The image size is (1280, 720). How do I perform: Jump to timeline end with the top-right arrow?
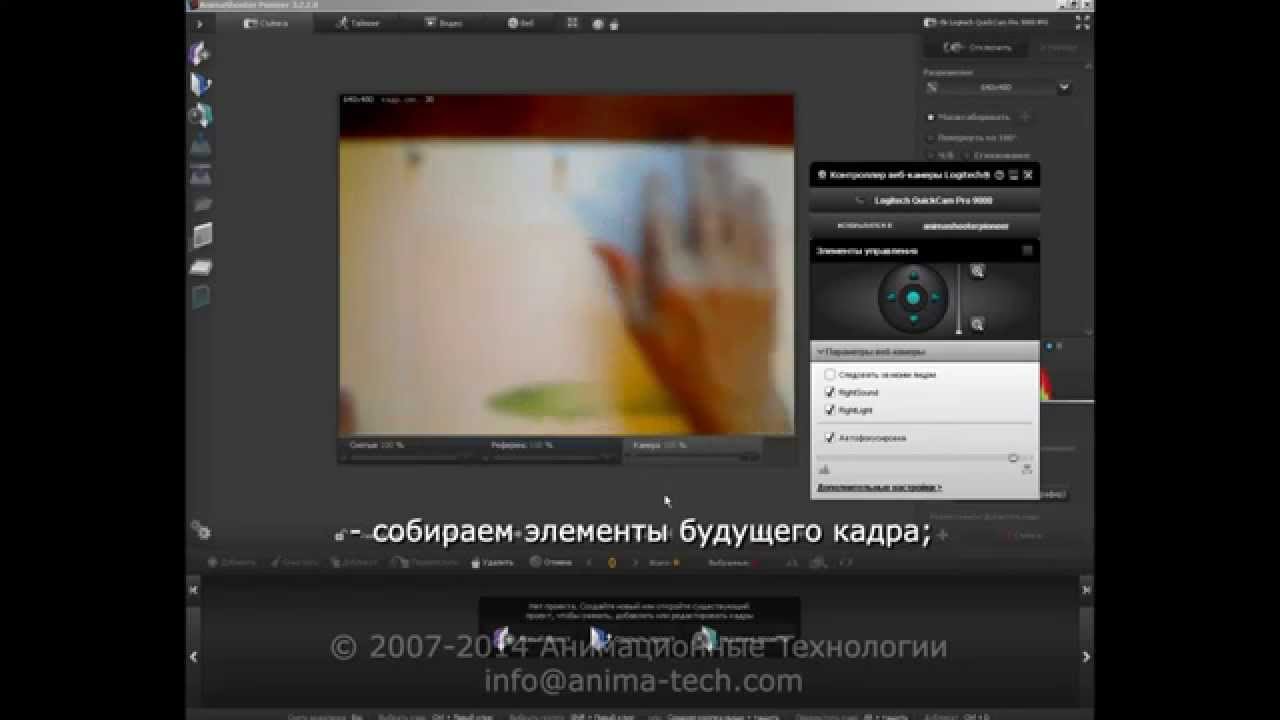click(x=1086, y=590)
